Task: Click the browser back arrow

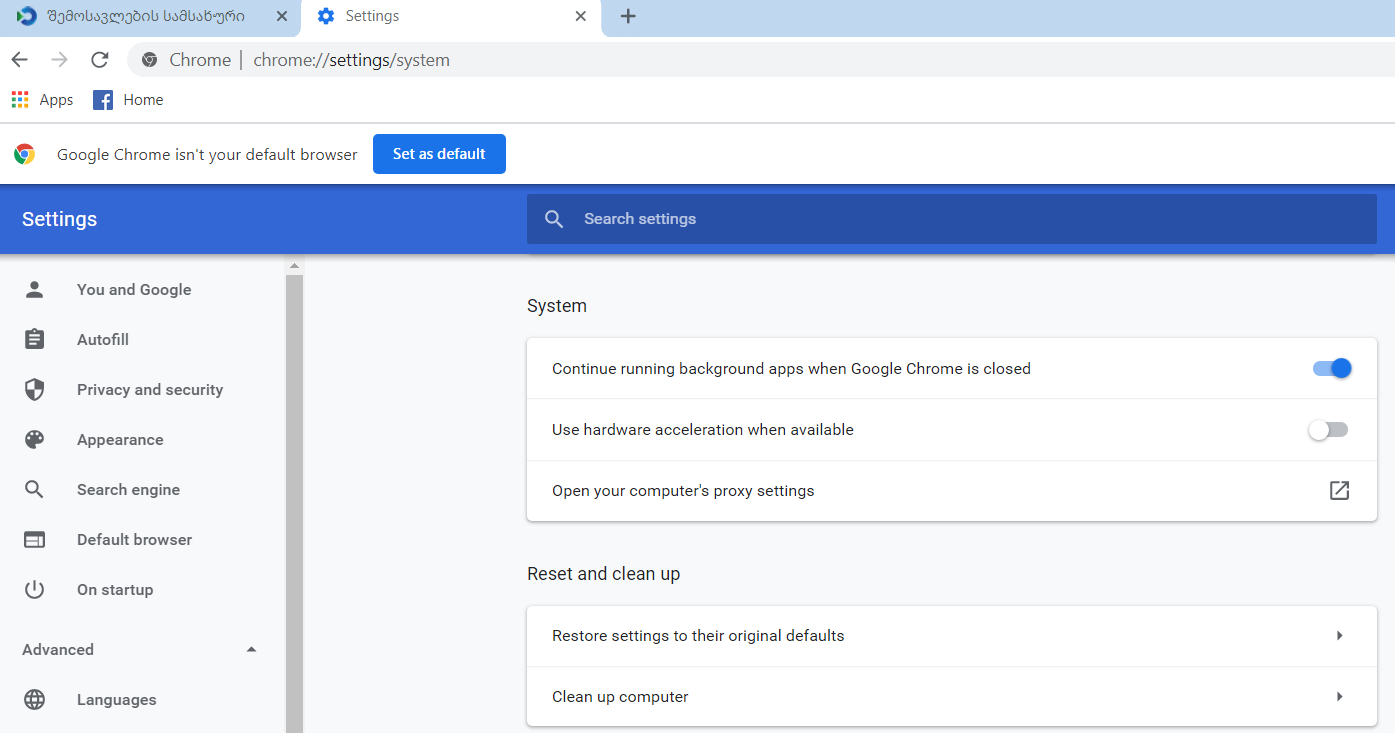Action: point(20,60)
